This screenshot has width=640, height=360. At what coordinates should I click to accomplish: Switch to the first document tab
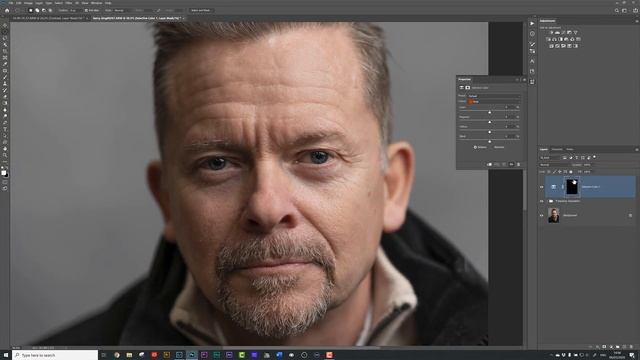coord(47,18)
